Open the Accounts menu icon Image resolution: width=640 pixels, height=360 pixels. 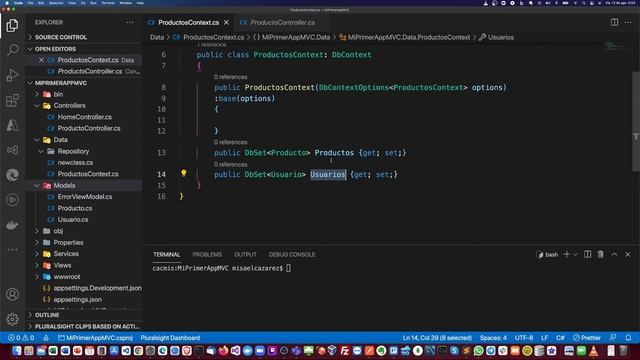pos(12,294)
